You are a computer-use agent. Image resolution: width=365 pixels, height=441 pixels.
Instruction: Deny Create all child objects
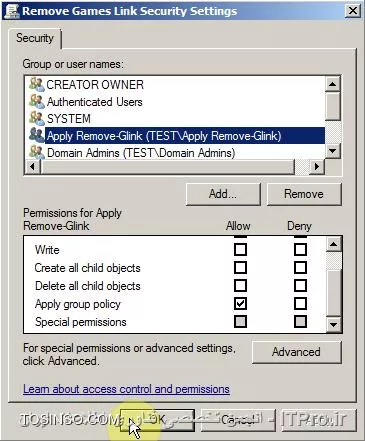(300, 267)
